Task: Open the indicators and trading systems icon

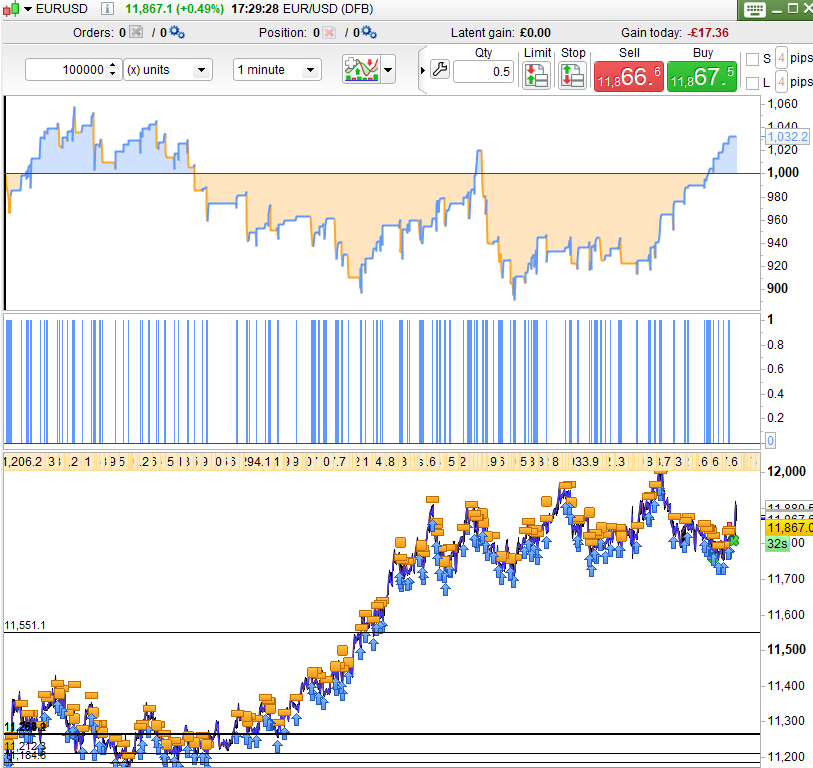Action: click(361, 69)
